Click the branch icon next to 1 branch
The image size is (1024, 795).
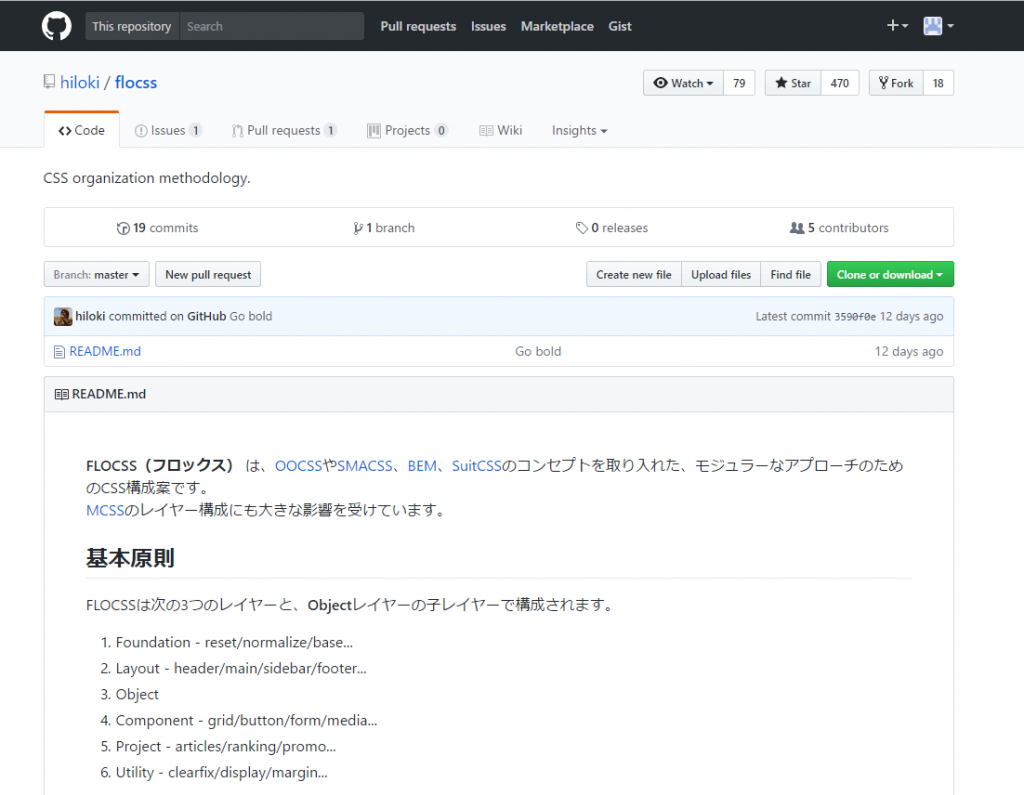coord(358,227)
